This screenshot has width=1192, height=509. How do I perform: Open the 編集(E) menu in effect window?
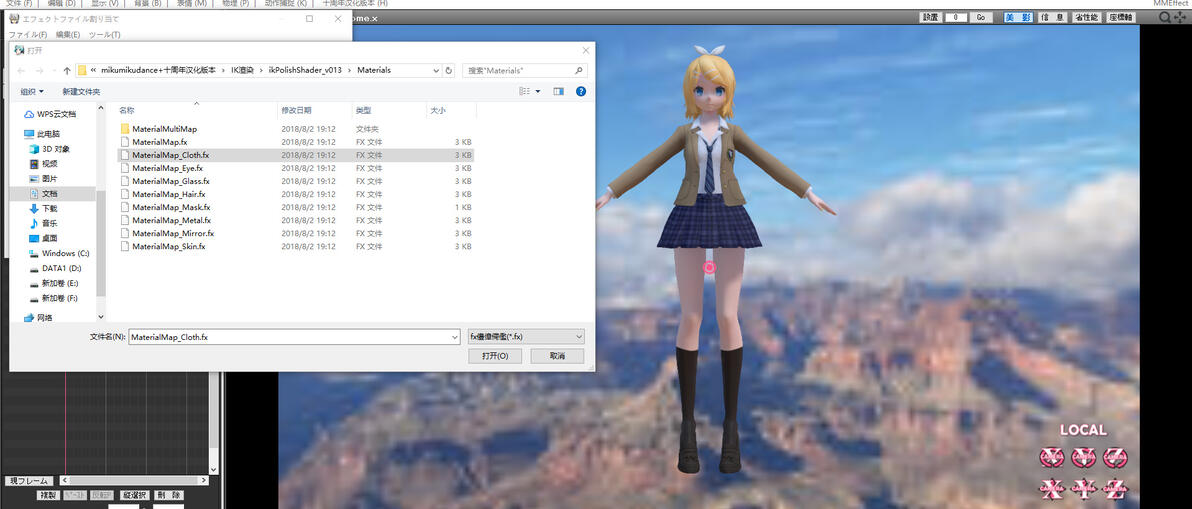point(68,35)
